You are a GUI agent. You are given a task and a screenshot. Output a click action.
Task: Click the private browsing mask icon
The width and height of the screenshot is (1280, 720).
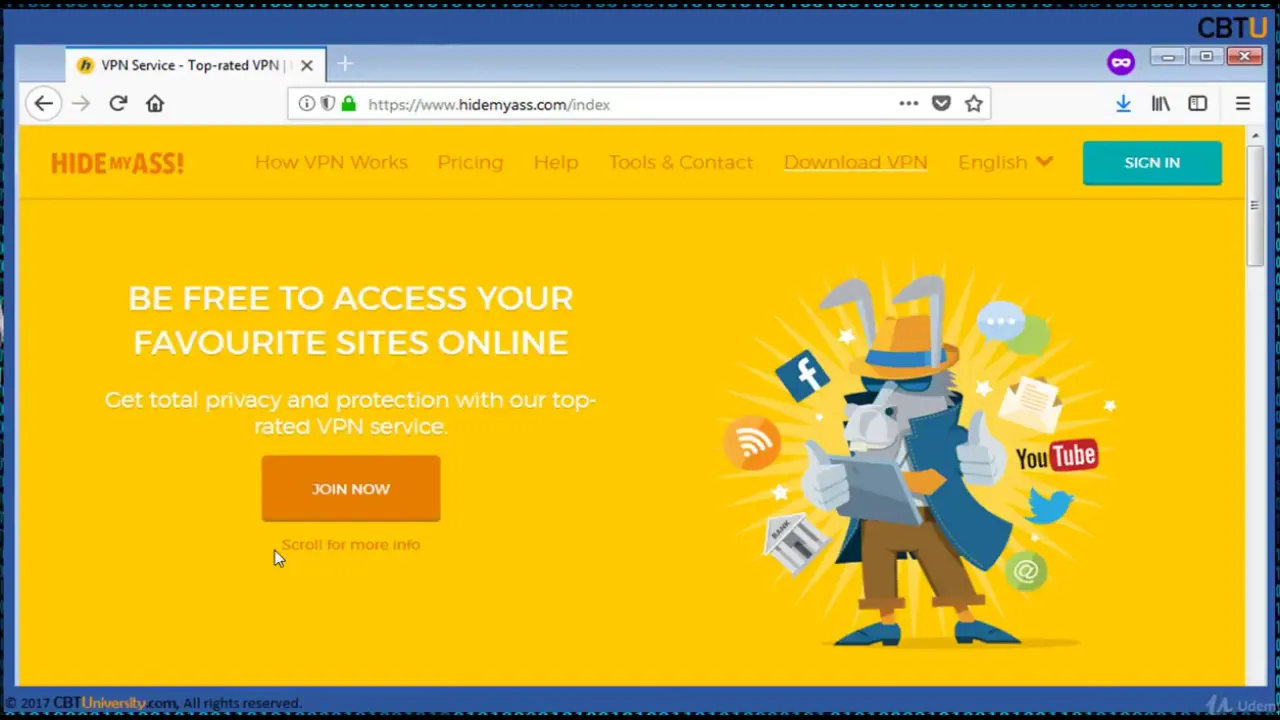[1121, 63]
